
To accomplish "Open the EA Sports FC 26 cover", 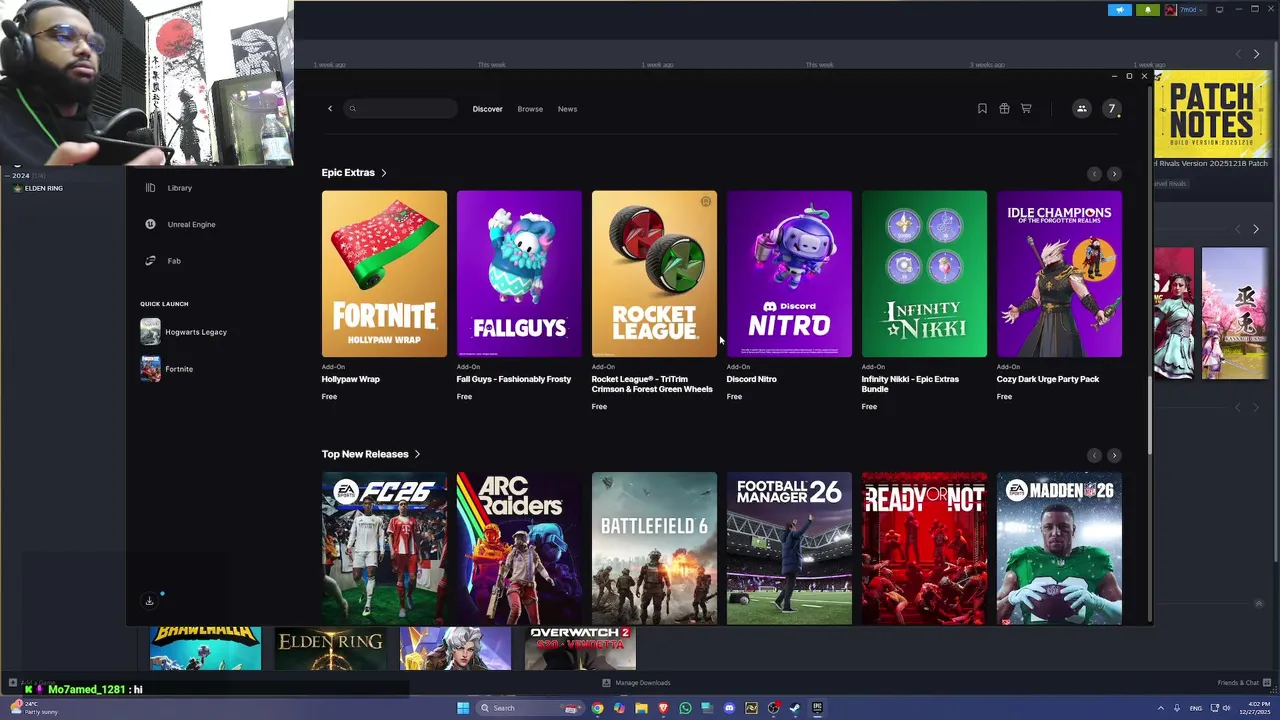I will pyautogui.click(x=384, y=548).
